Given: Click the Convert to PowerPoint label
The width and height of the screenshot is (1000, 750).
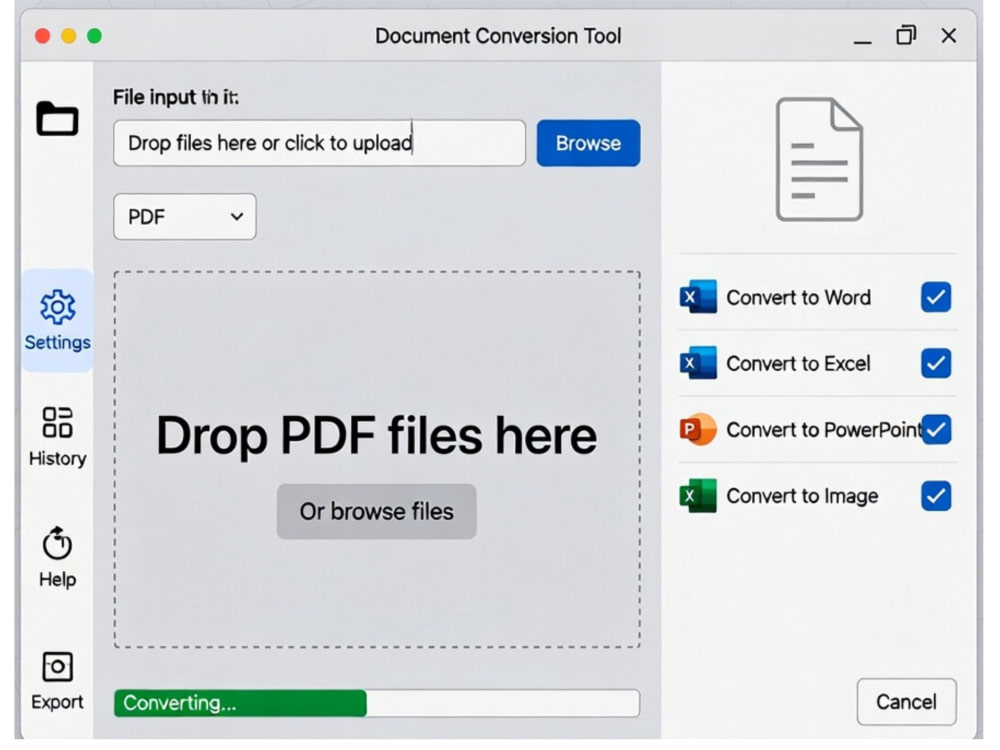Looking at the screenshot, I should 824,430.
